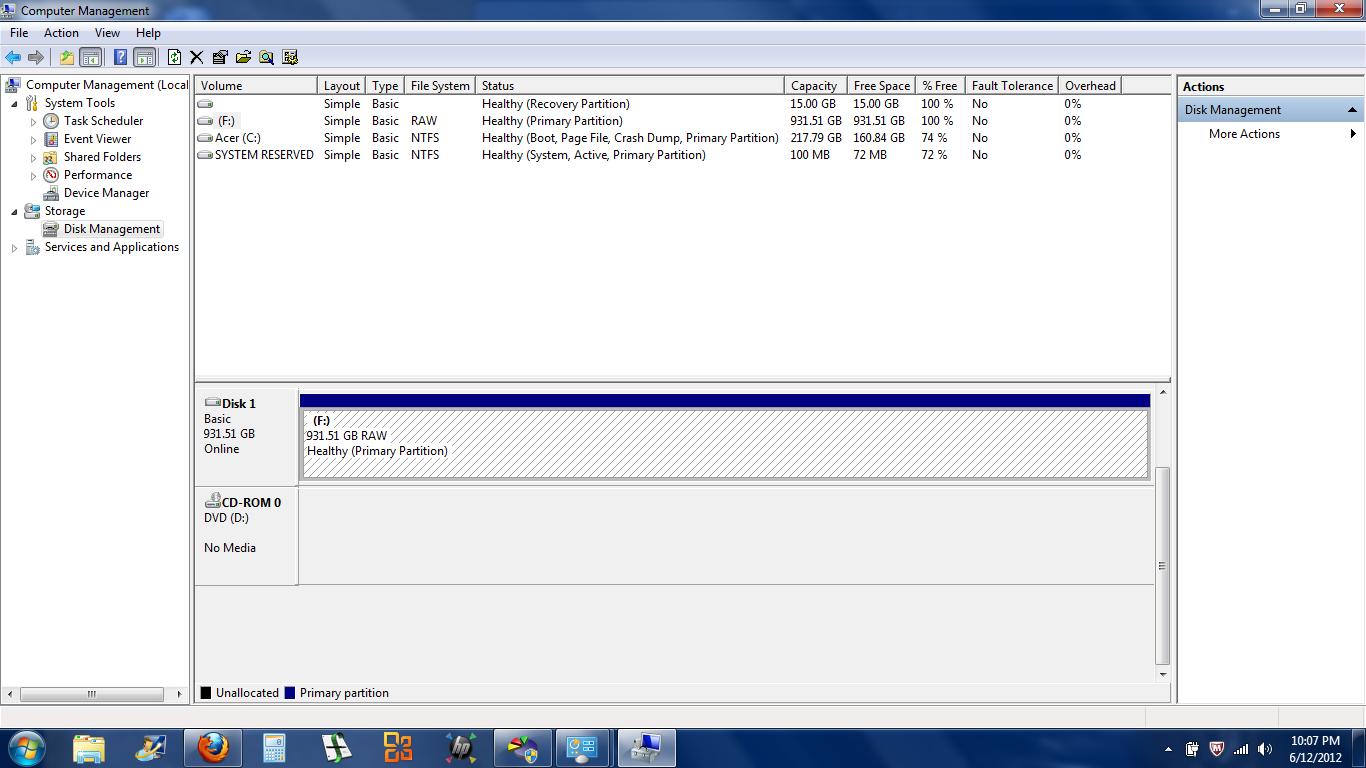The width and height of the screenshot is (1366, 768).
Task: Open Help using the blue question mark icon
Action: click(120, 57)
